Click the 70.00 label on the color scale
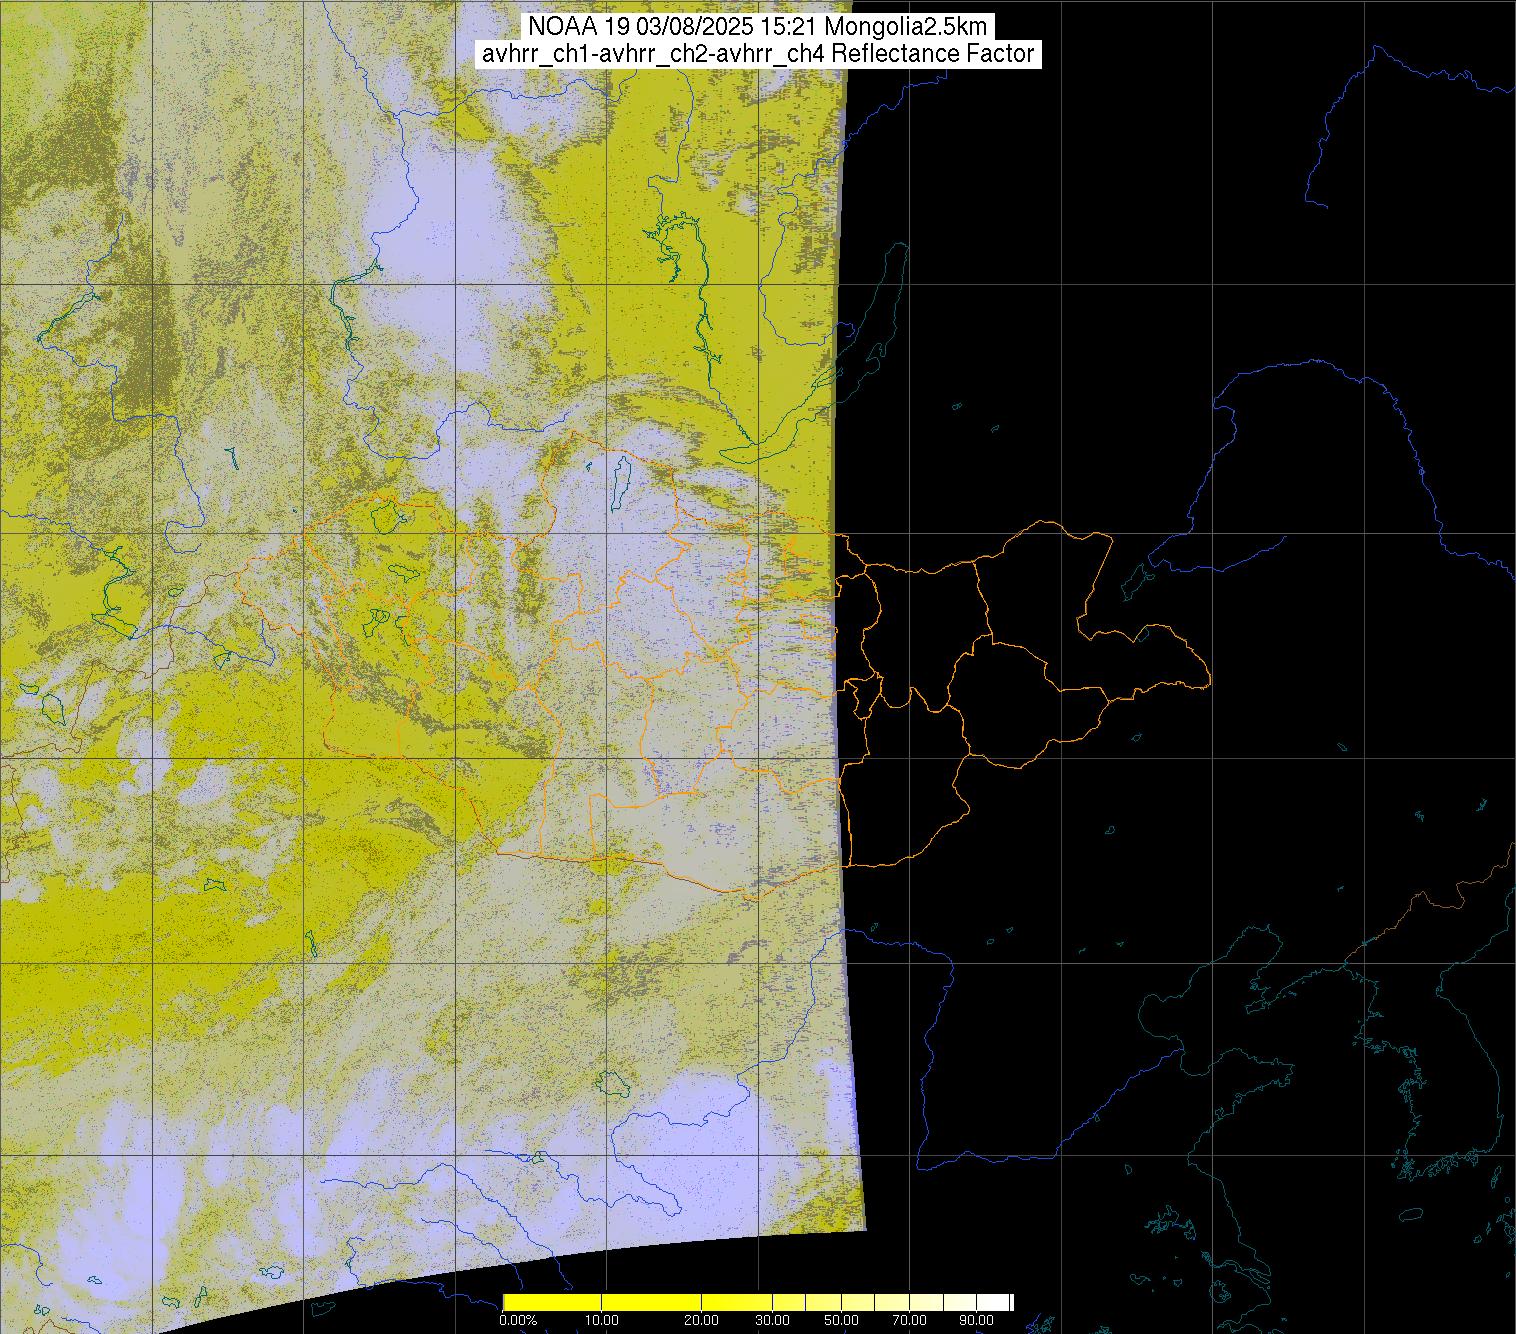Screen dimensions: 1516x1334 coord(907,1321)
